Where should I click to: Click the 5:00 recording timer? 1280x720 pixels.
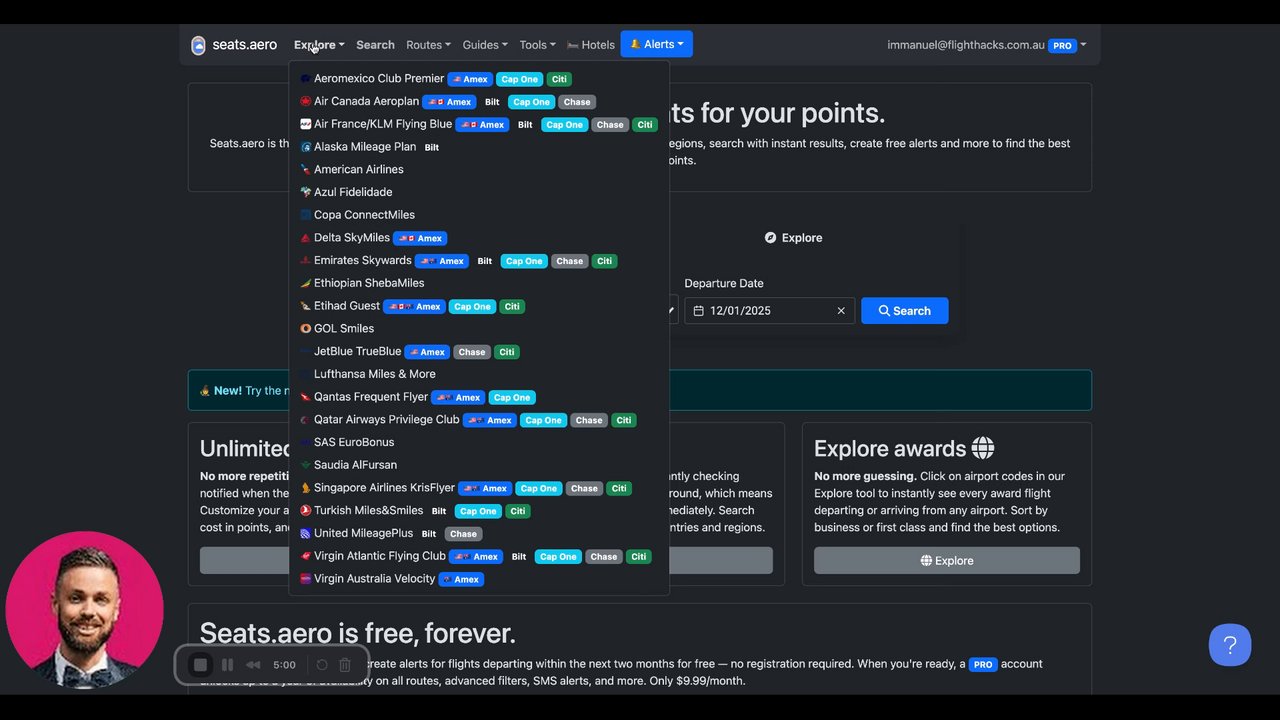284,665
